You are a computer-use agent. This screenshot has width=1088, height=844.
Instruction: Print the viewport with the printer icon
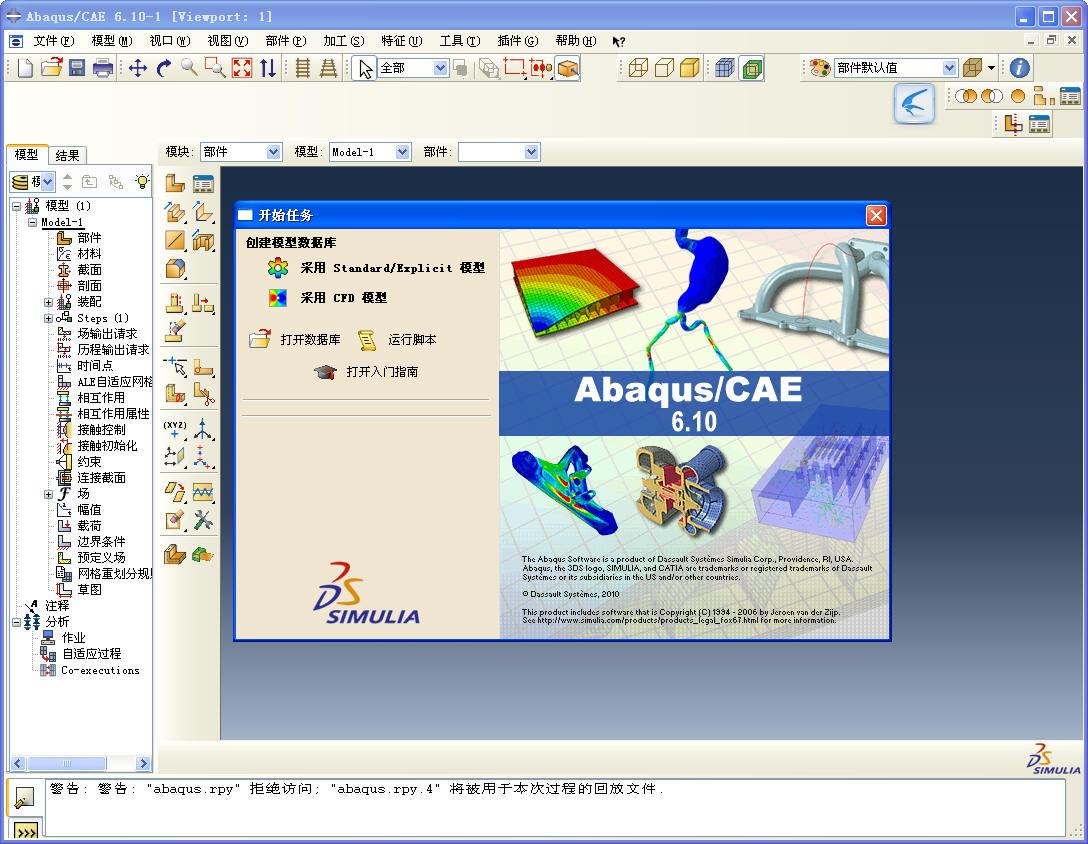(x=103, y=68)
